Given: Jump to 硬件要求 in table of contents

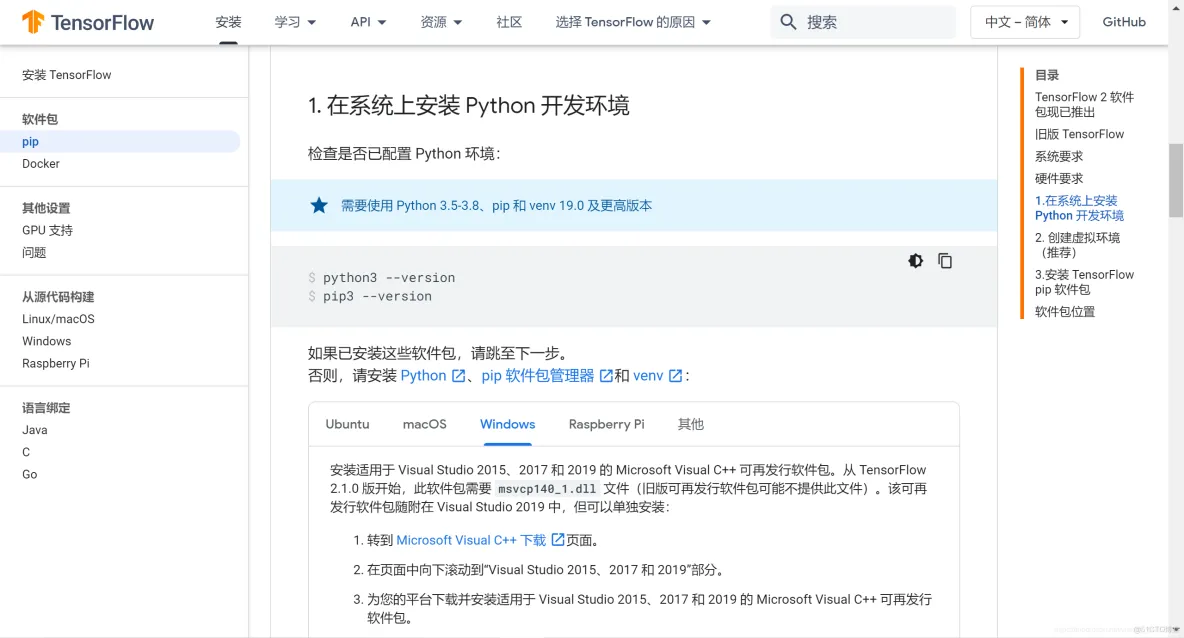Looking at the screenshot, I should [x=1059, y=178].
